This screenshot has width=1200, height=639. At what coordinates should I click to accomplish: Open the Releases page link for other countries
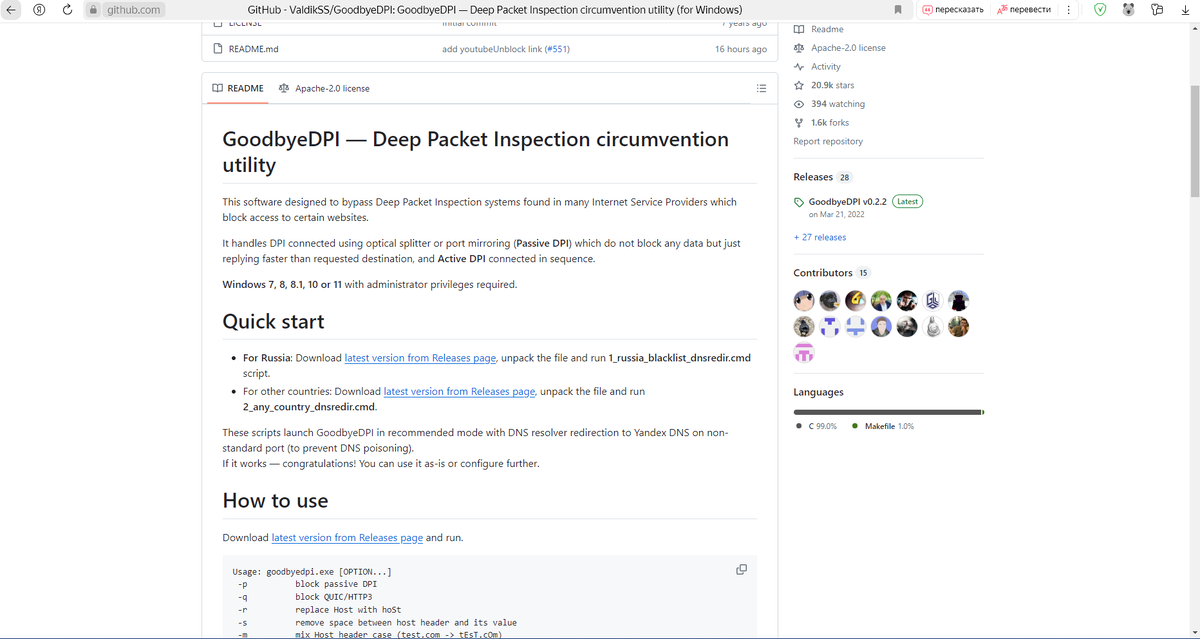(x=459, y=391)
